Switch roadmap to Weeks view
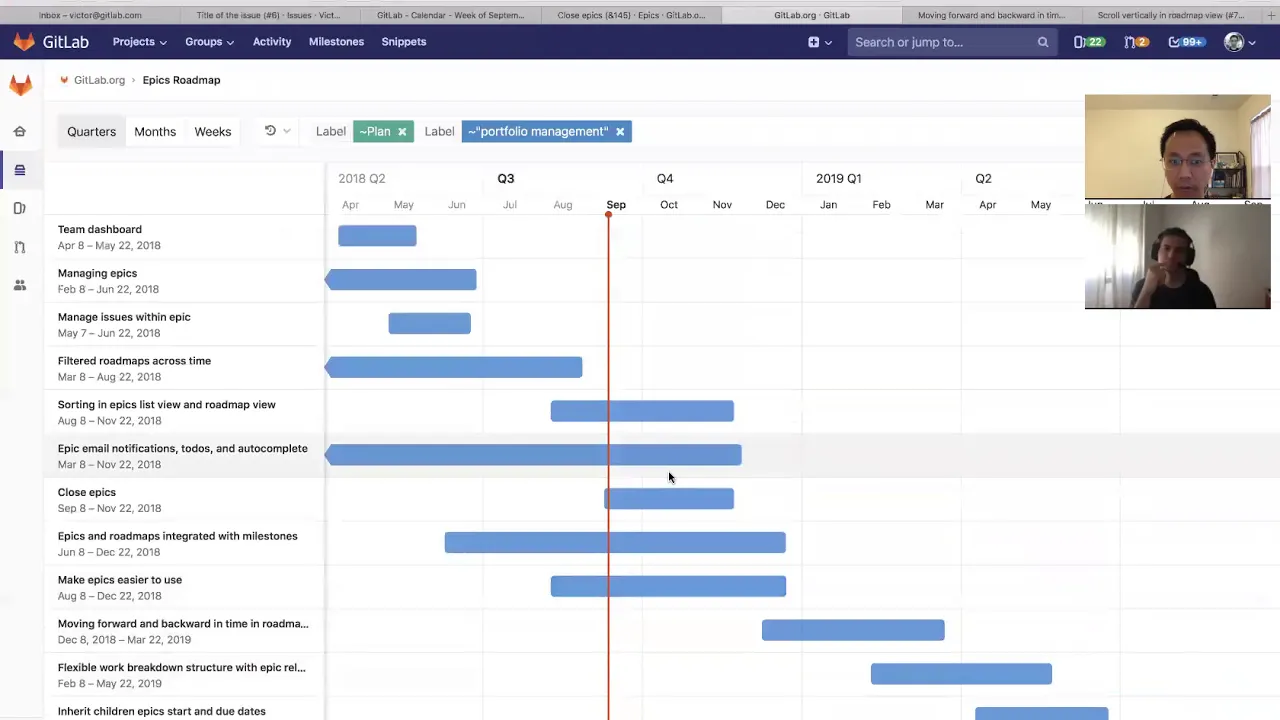Viewport: 1280px width, 720px height. tap(212, 131)
